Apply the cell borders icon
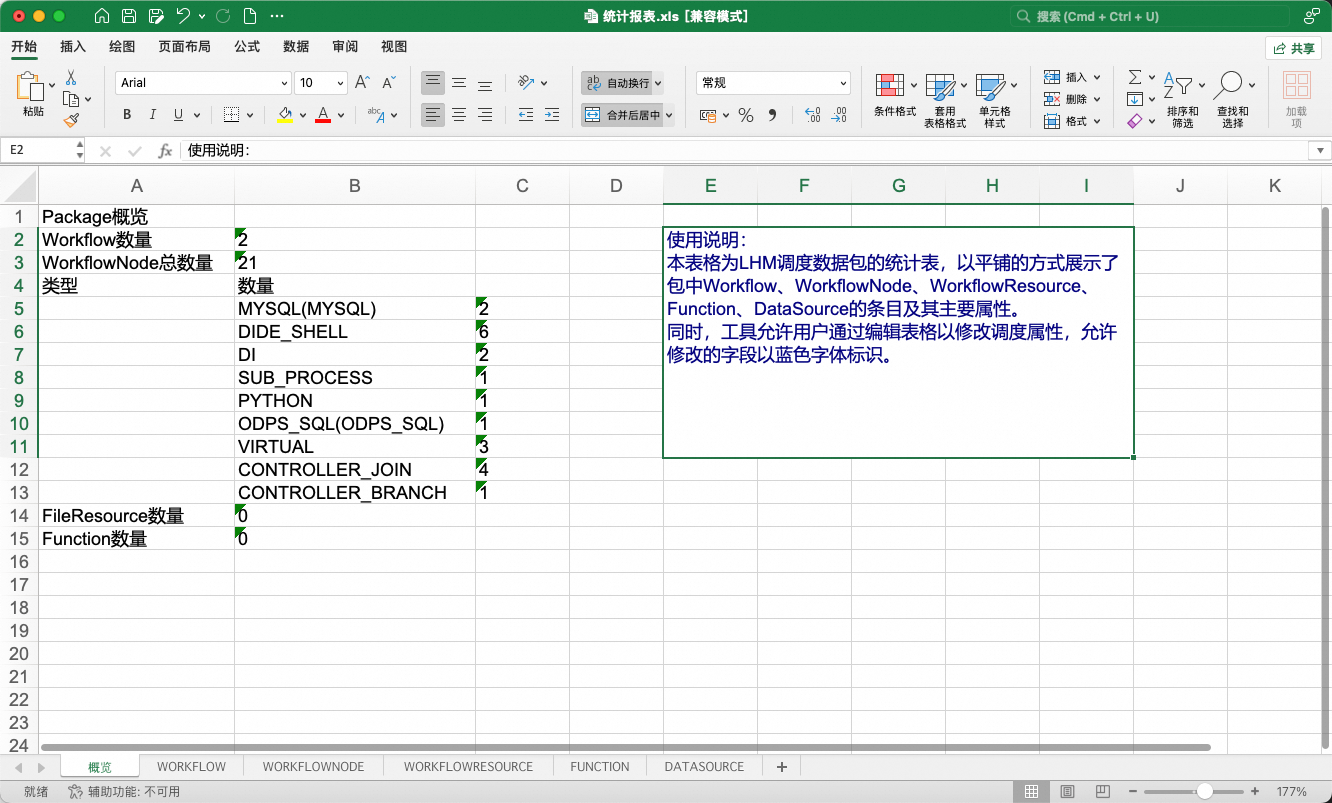Screen dimensions: 1332x803 (231, 115)
